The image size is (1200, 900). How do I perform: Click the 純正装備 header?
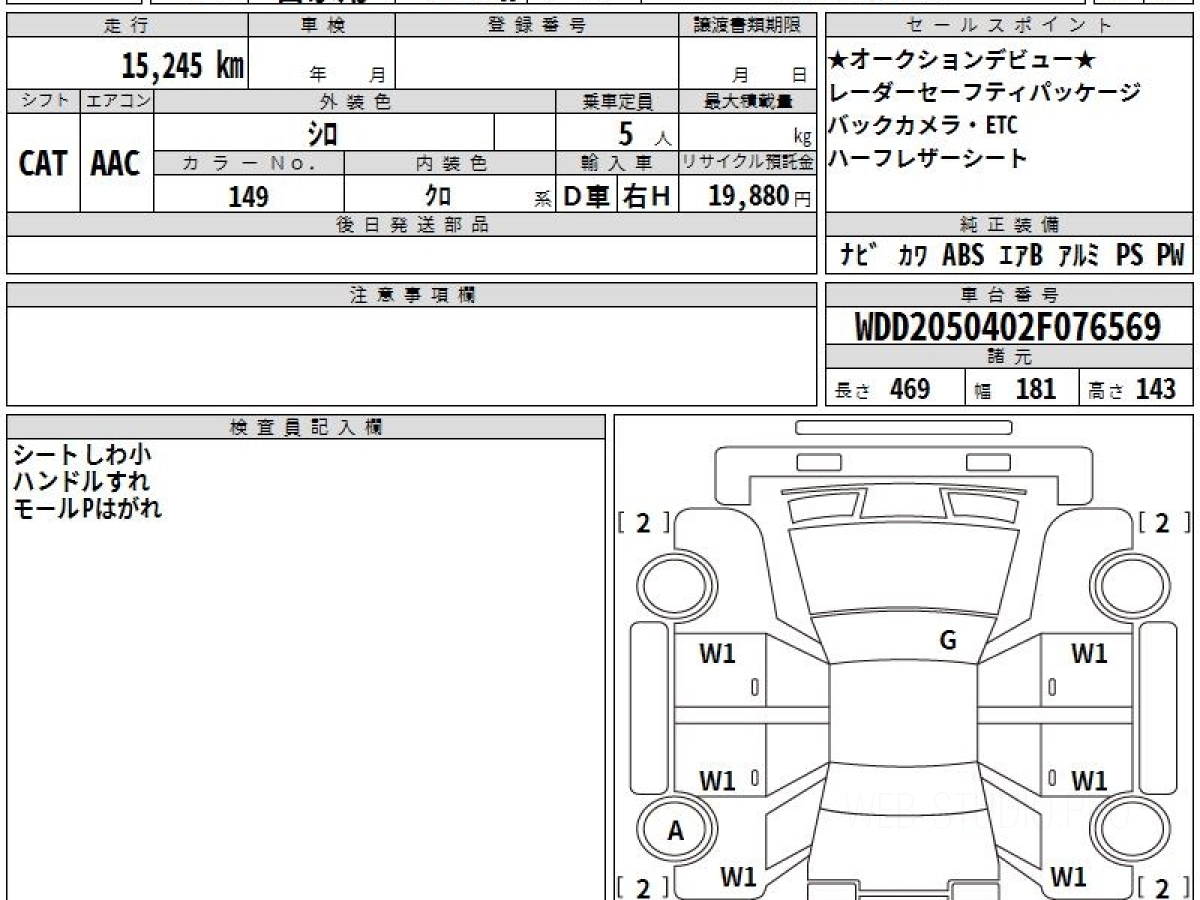(1009, 224)
